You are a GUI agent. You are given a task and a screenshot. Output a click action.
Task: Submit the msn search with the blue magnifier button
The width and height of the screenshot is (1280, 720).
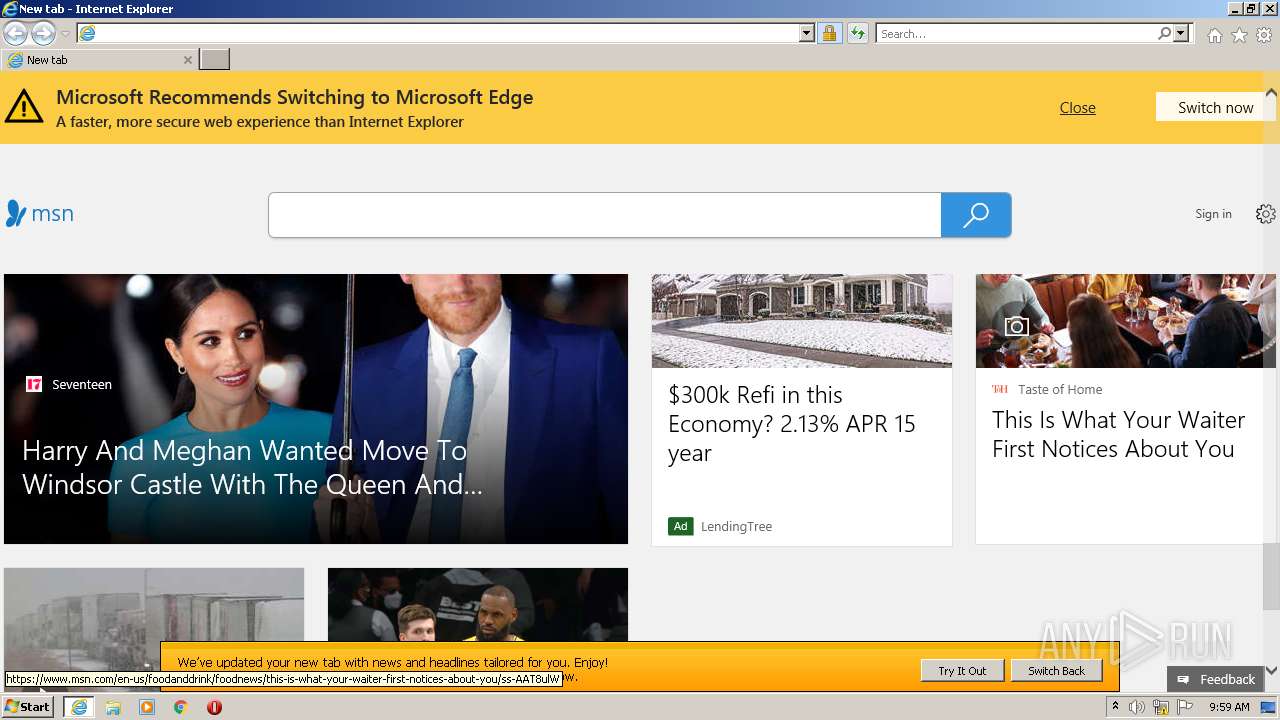coord(976,215)
